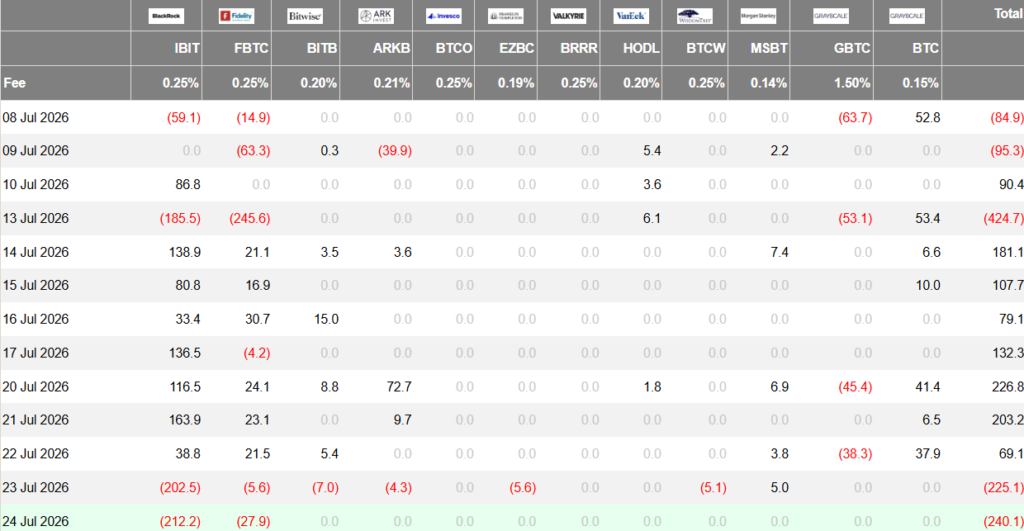Click the Grayscale logo above GBTC

831,16
